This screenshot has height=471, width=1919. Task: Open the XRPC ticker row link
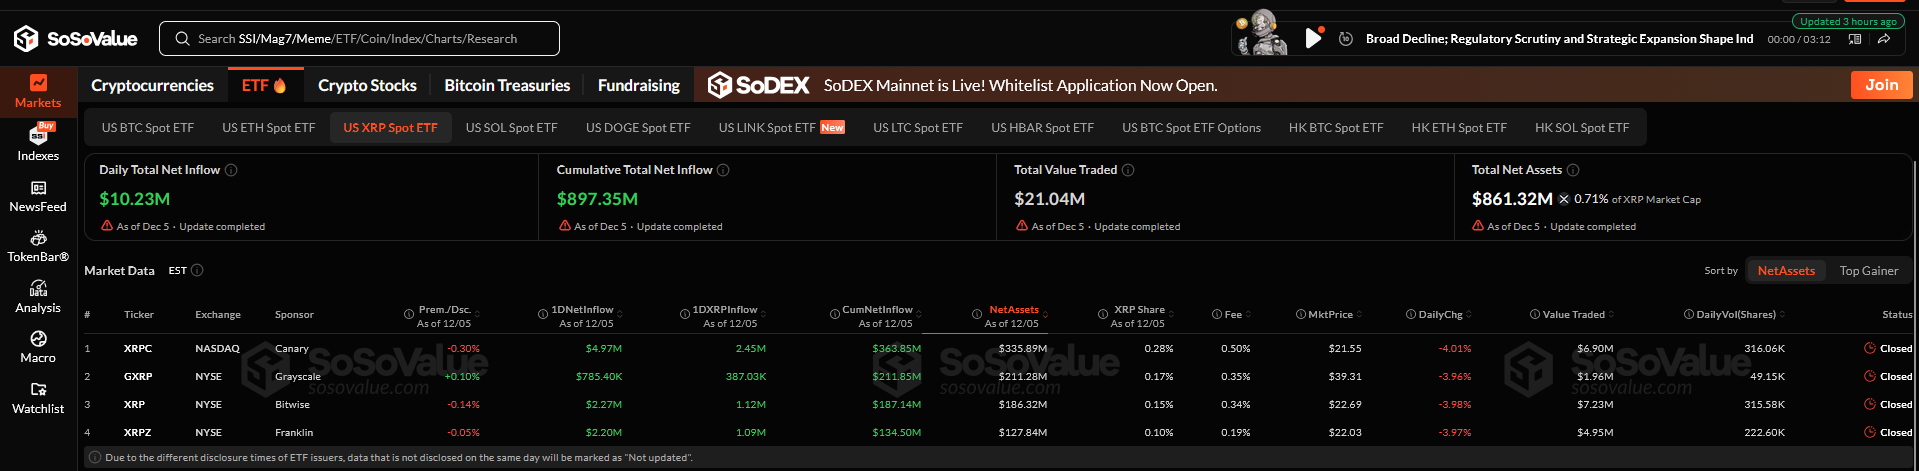tap(138, 349)
